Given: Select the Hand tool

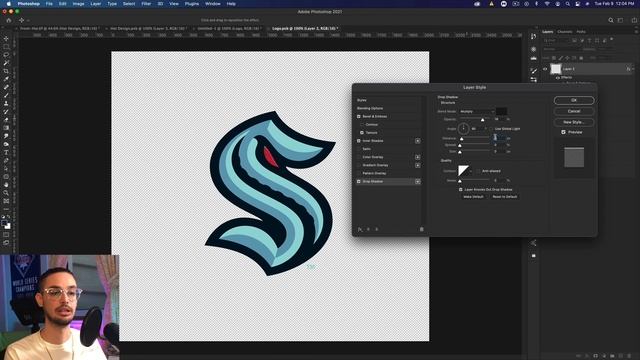Looking at the screenshot, I should pos(6,184).
